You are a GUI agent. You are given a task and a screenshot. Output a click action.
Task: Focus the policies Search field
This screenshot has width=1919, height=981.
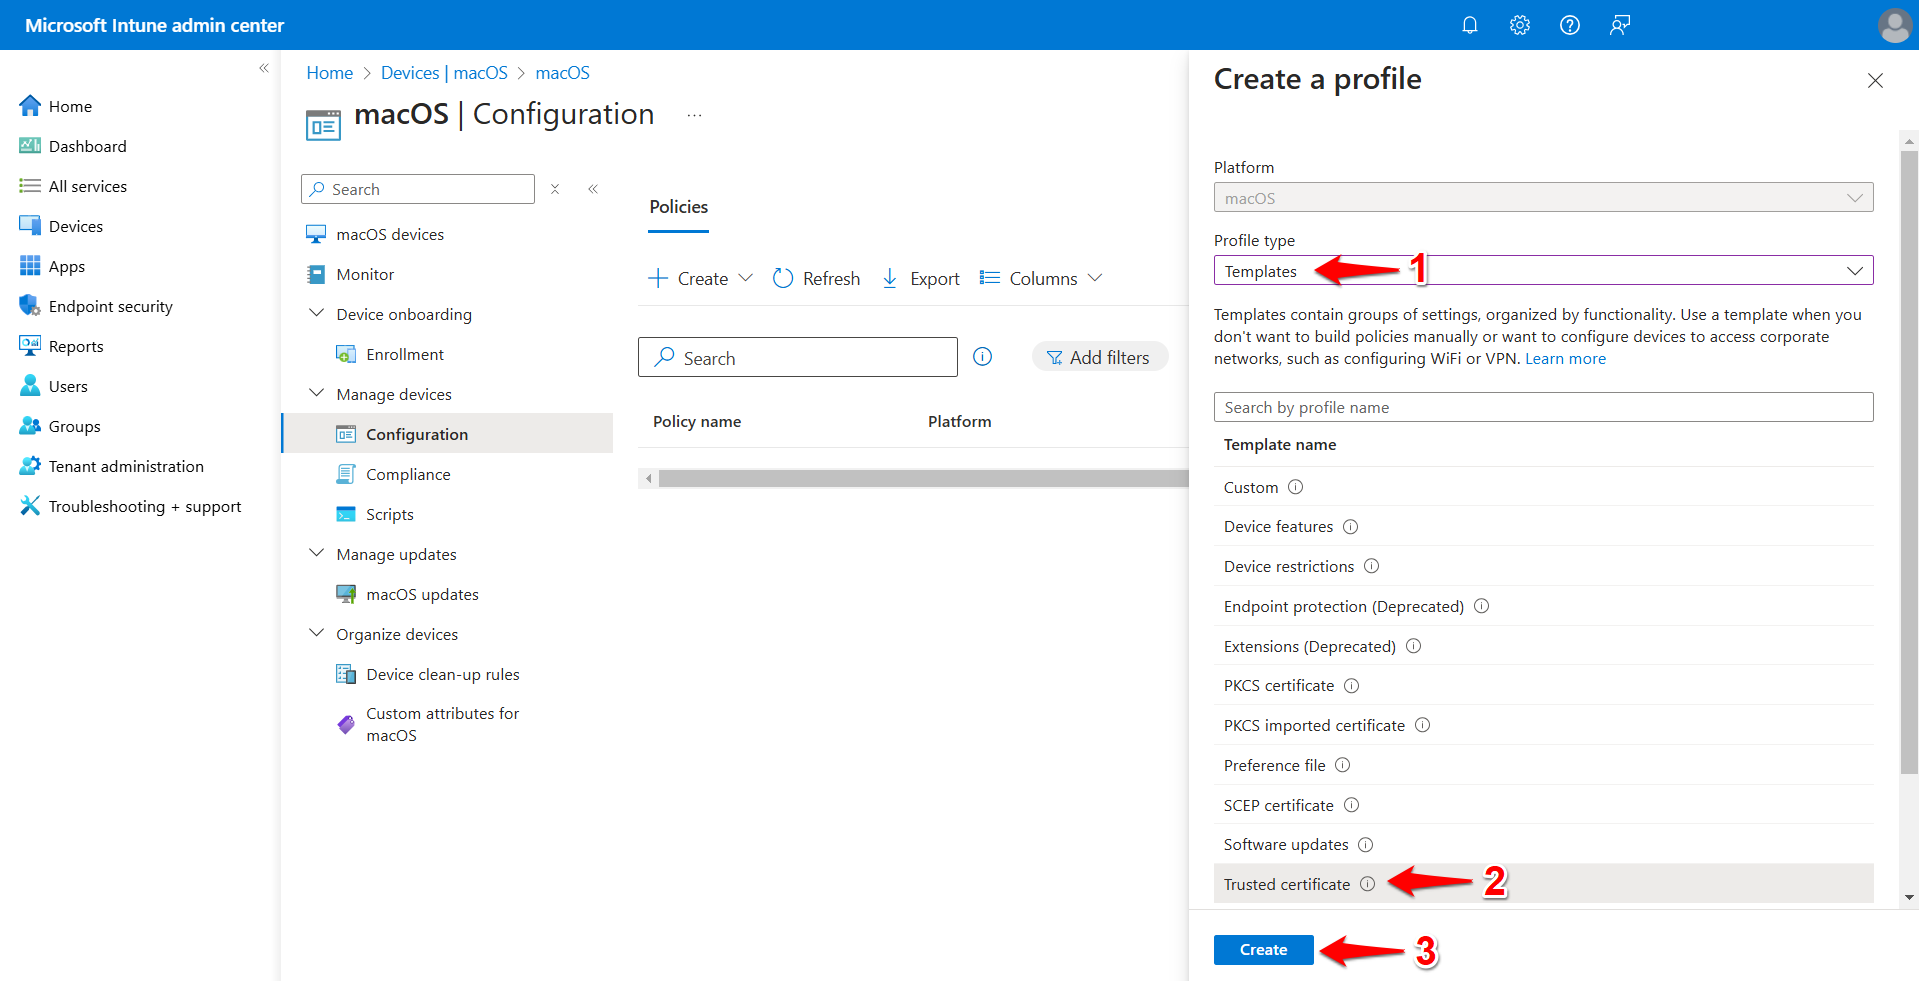pos(797,357)
